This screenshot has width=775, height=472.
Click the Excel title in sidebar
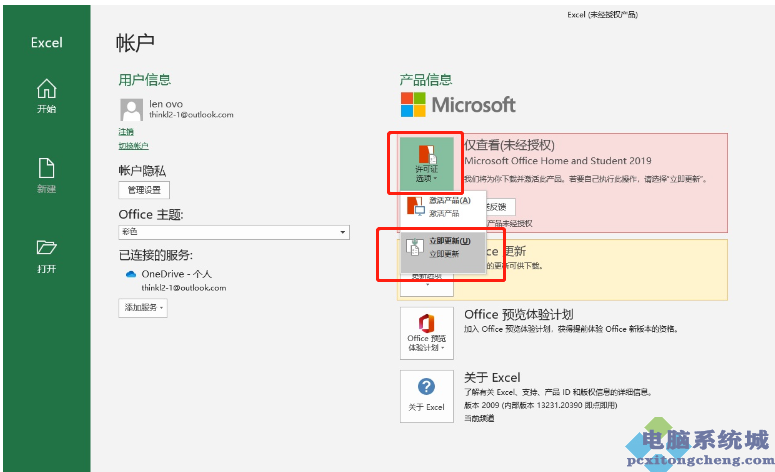click(x=46, y=43)
